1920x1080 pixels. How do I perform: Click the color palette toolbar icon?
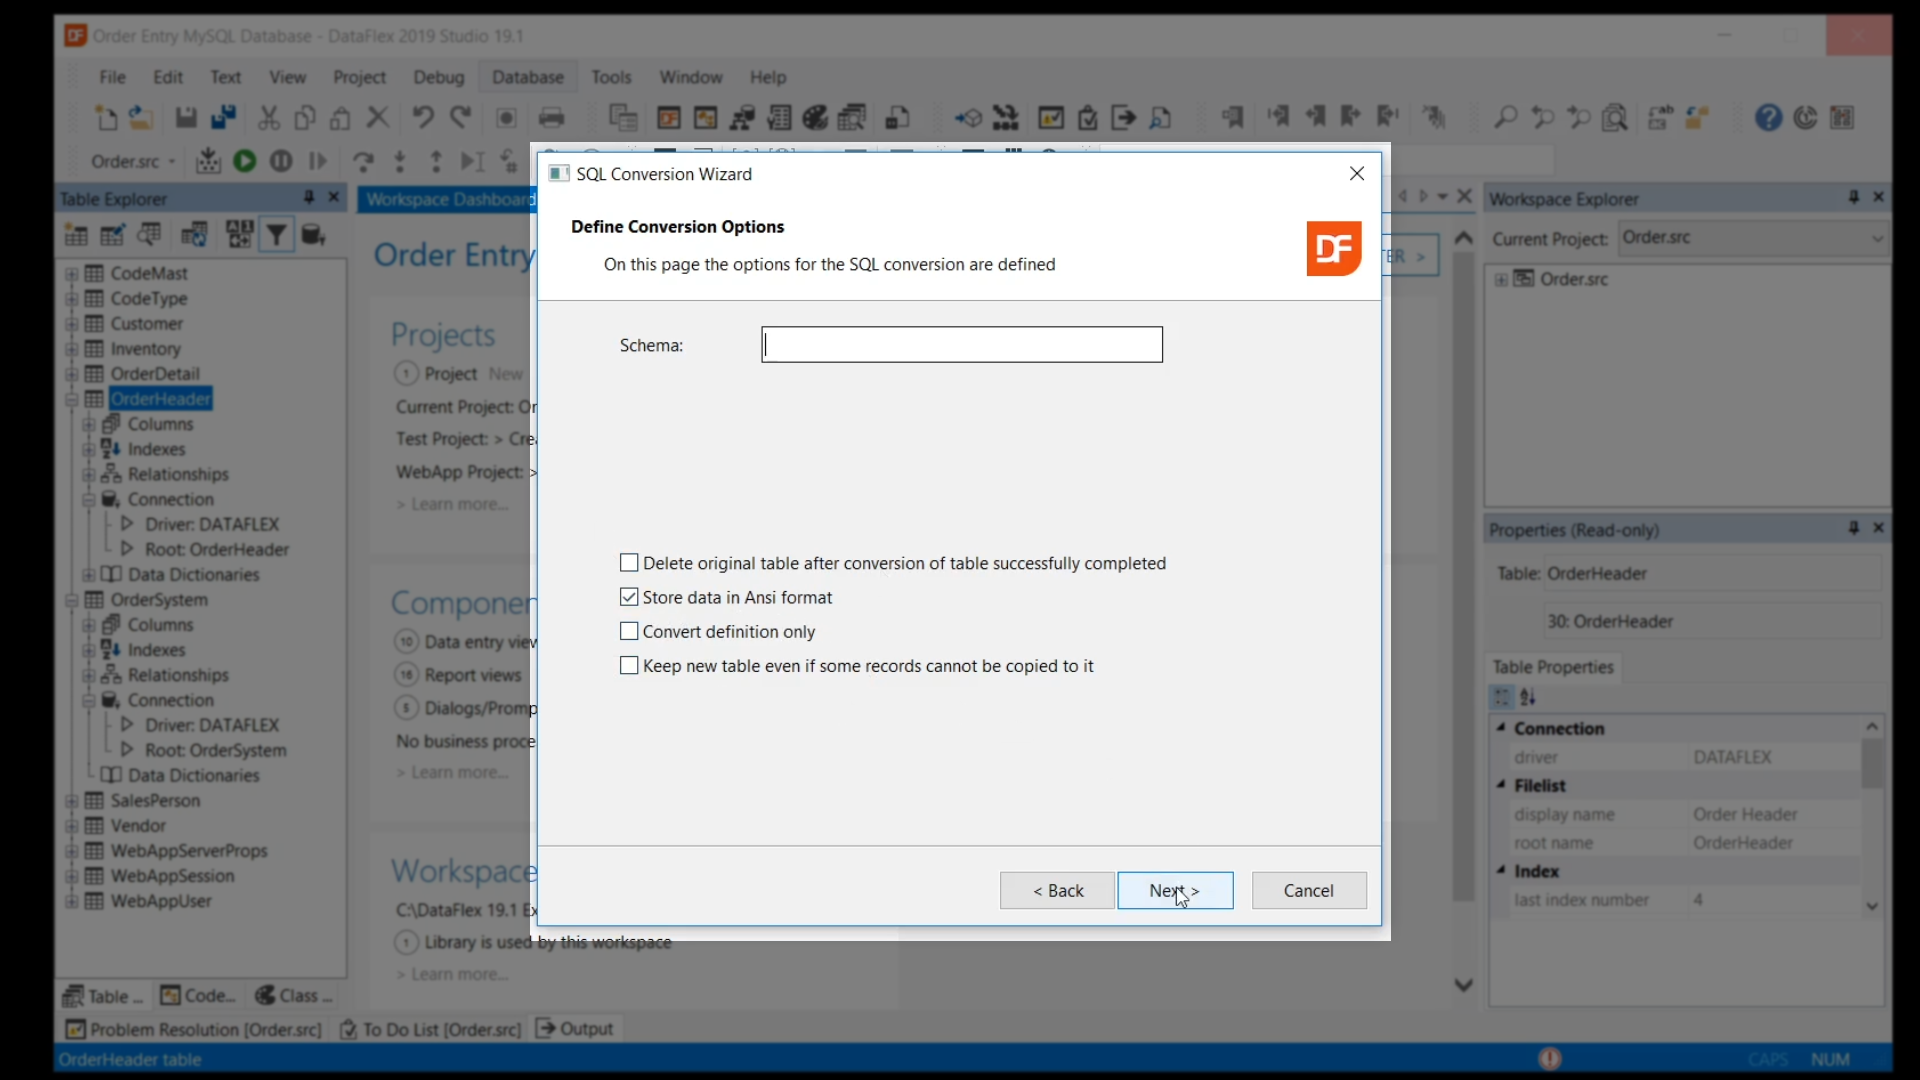click(x=816, y=118)
